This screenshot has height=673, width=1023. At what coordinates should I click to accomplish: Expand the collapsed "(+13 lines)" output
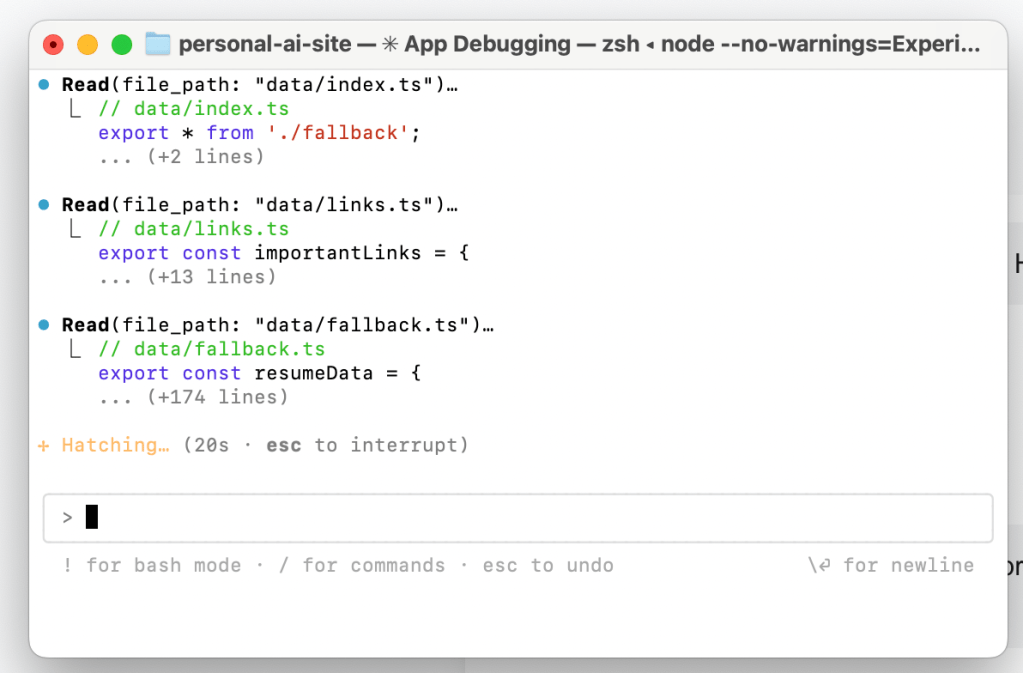pyautogui.click(x=186, y=277)
